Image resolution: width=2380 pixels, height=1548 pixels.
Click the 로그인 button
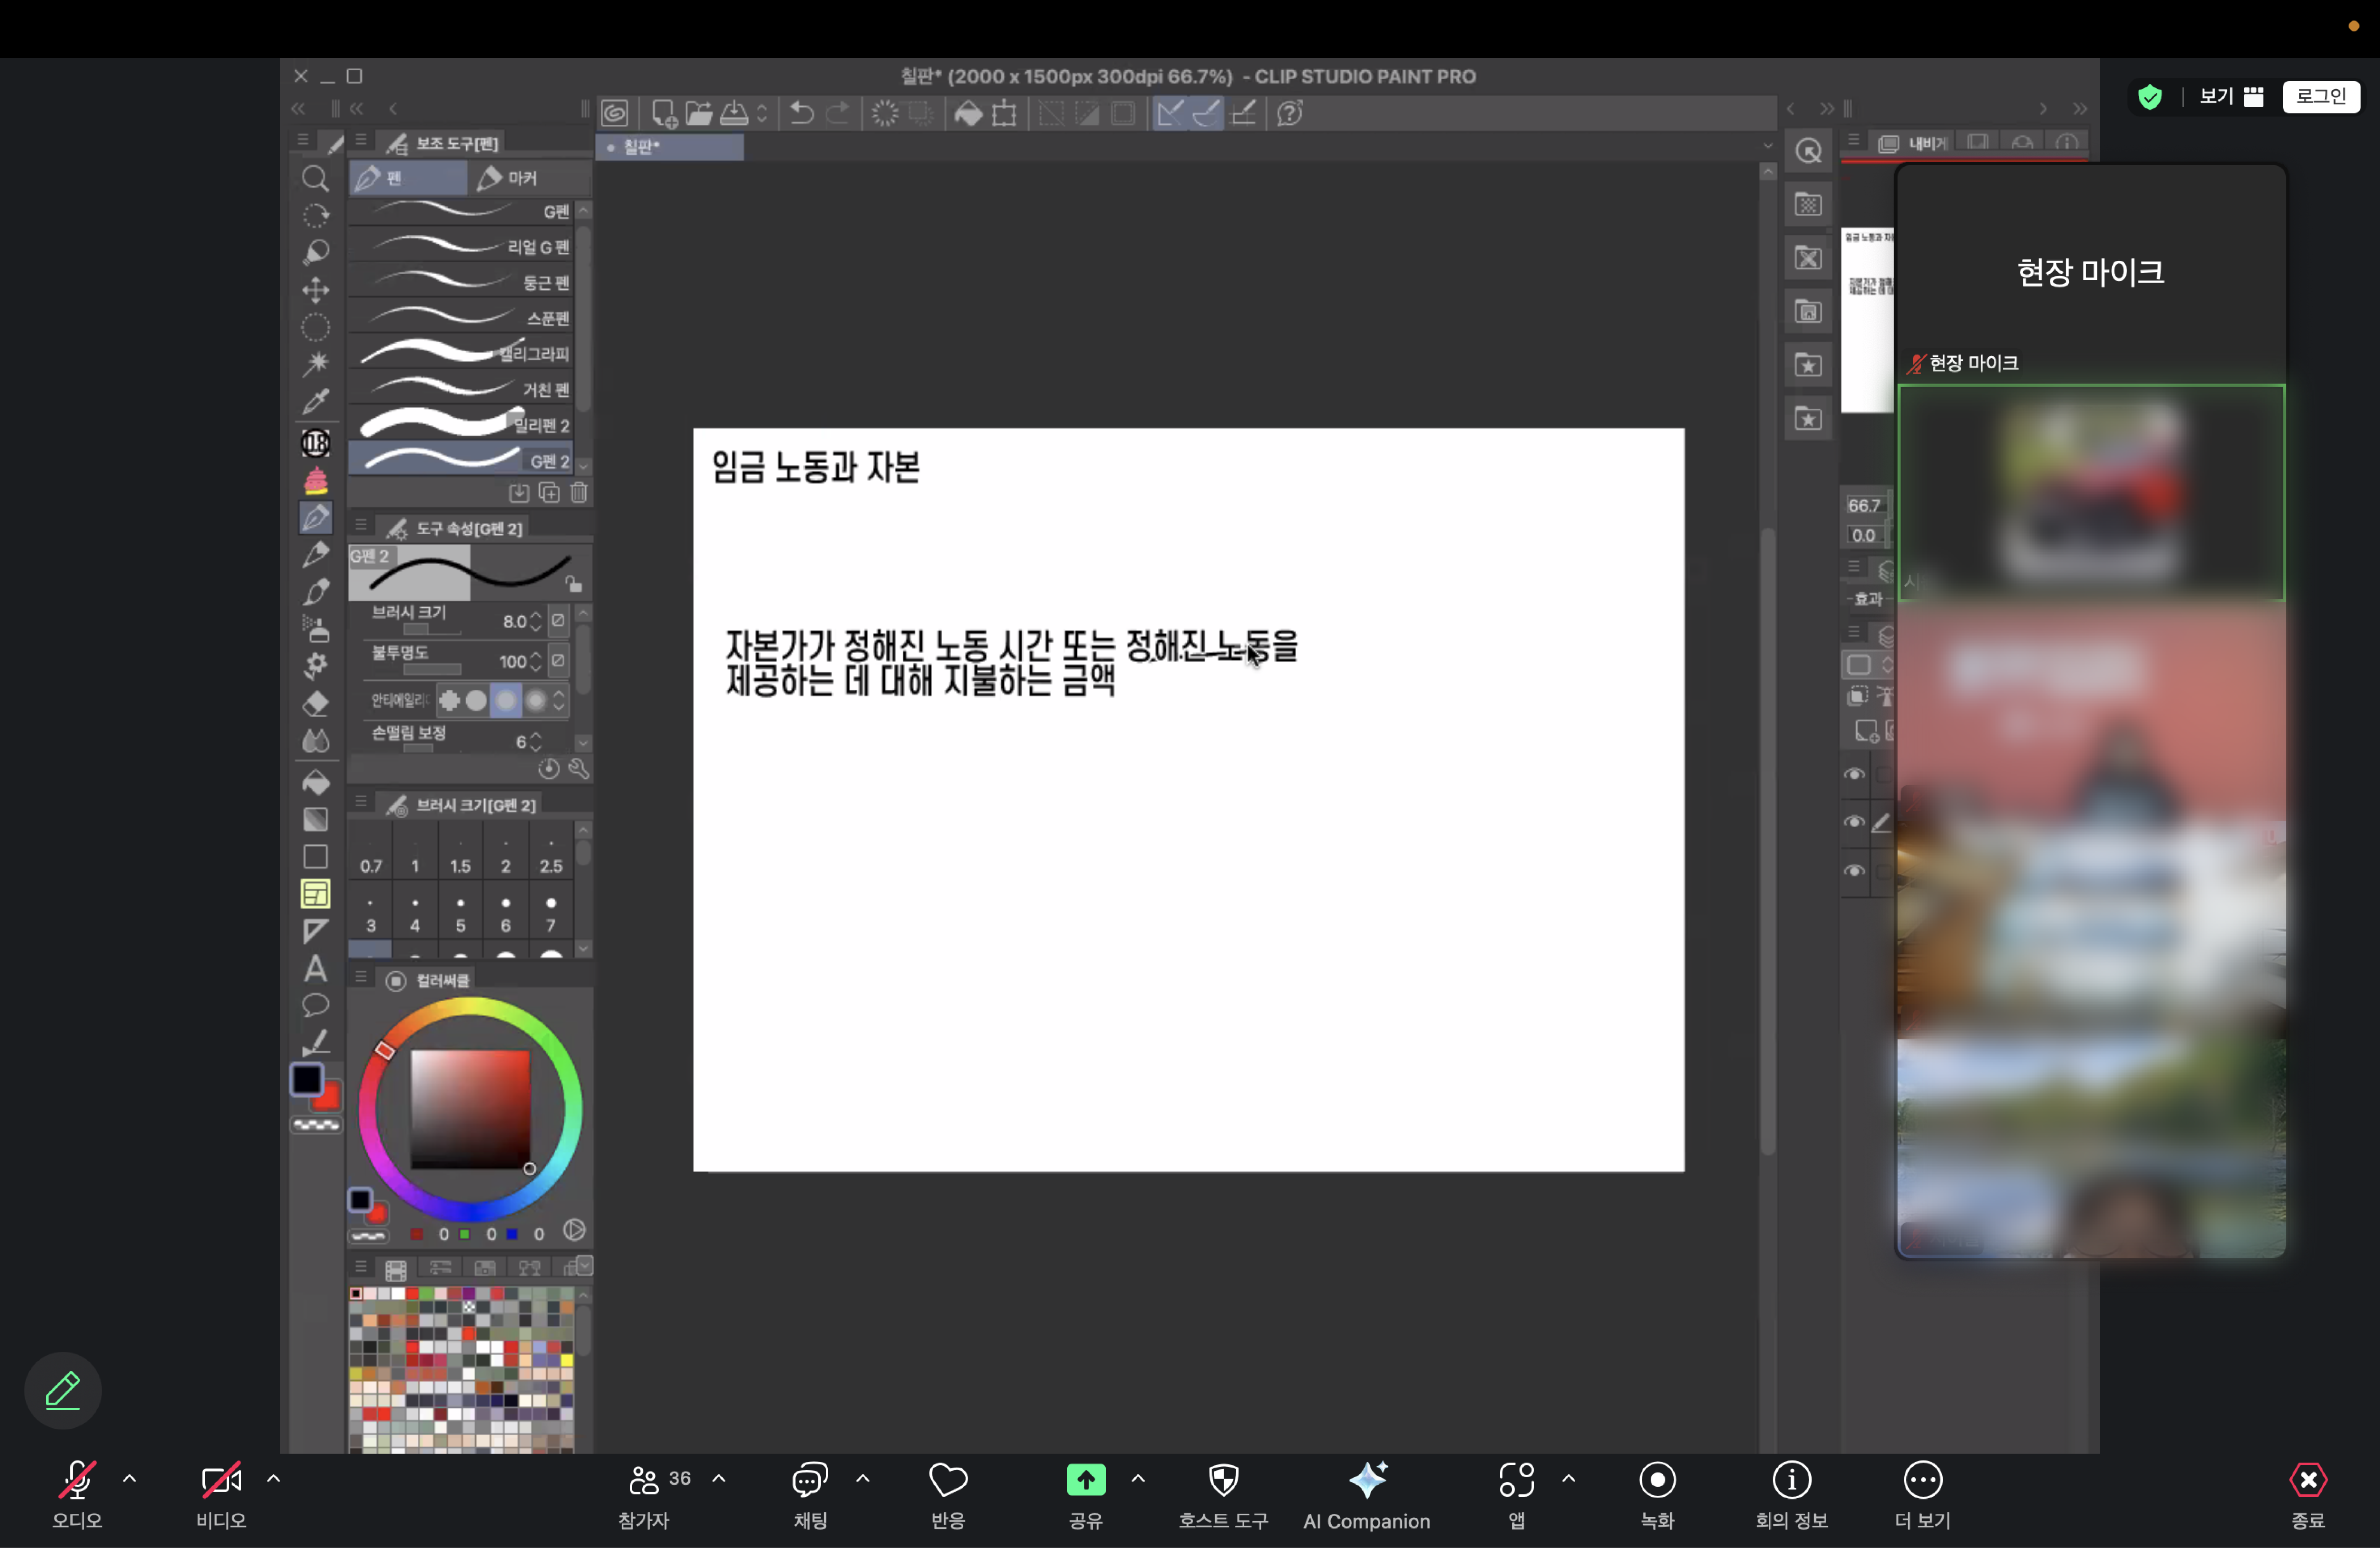pyautogui.click(x=2321, y=96)
